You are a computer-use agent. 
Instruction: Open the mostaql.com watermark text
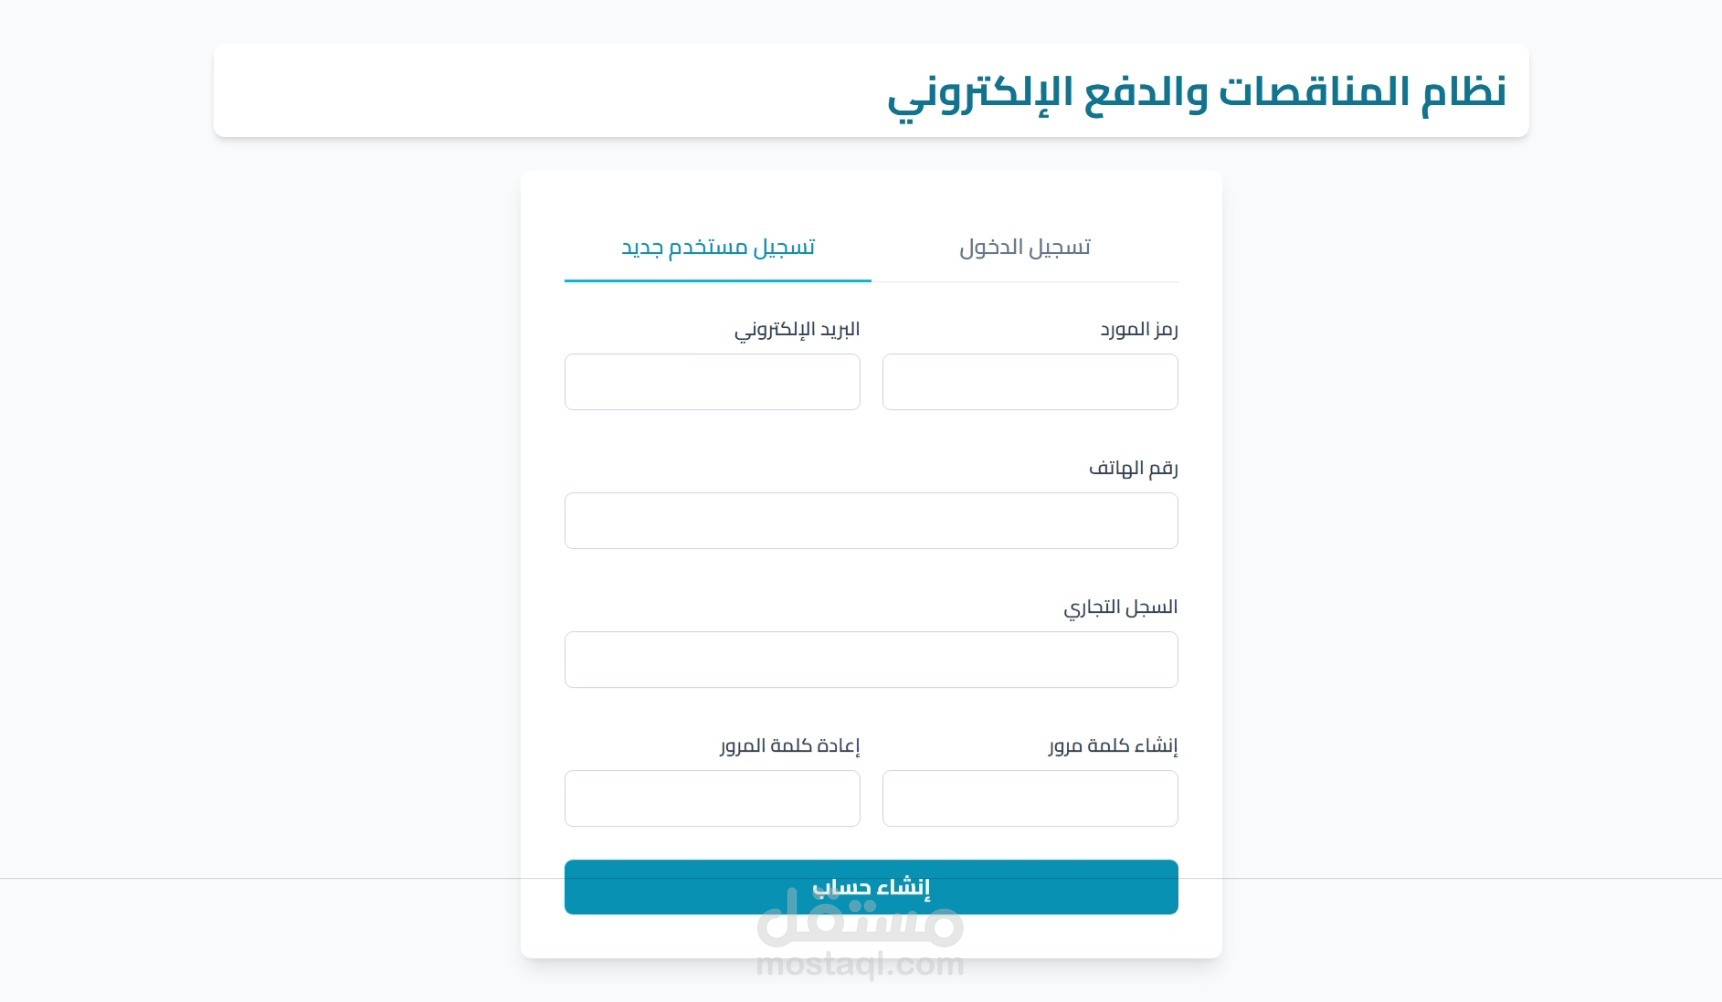(x=860, y=964)
